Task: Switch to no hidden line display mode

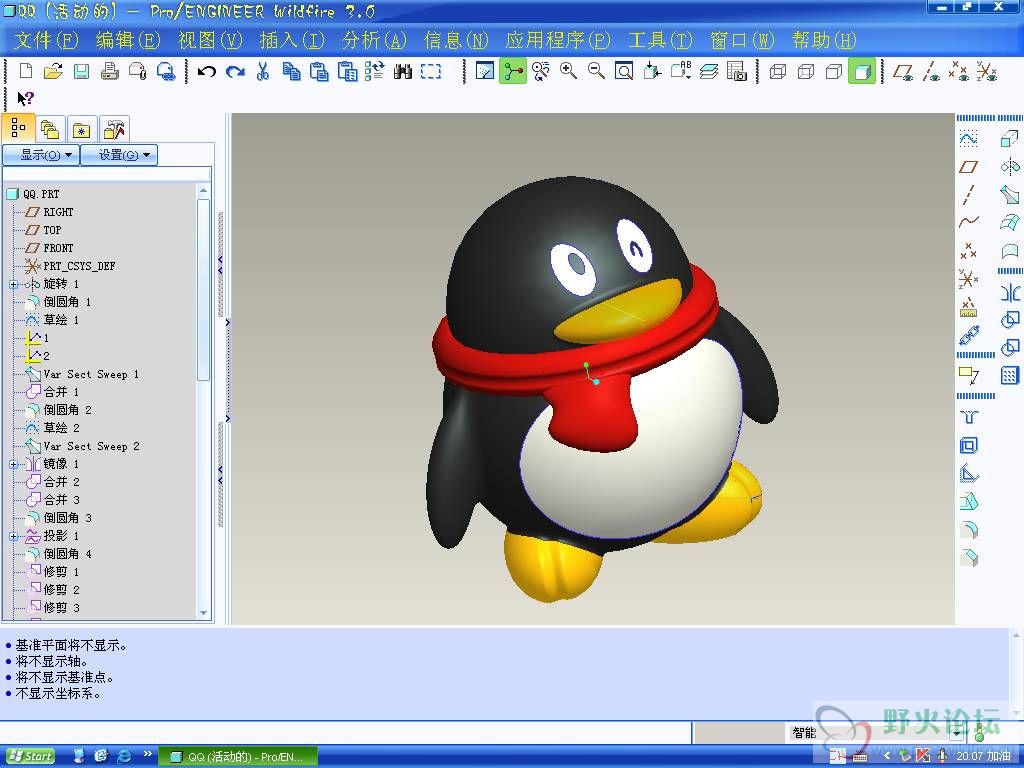Action: pos(833,71)
